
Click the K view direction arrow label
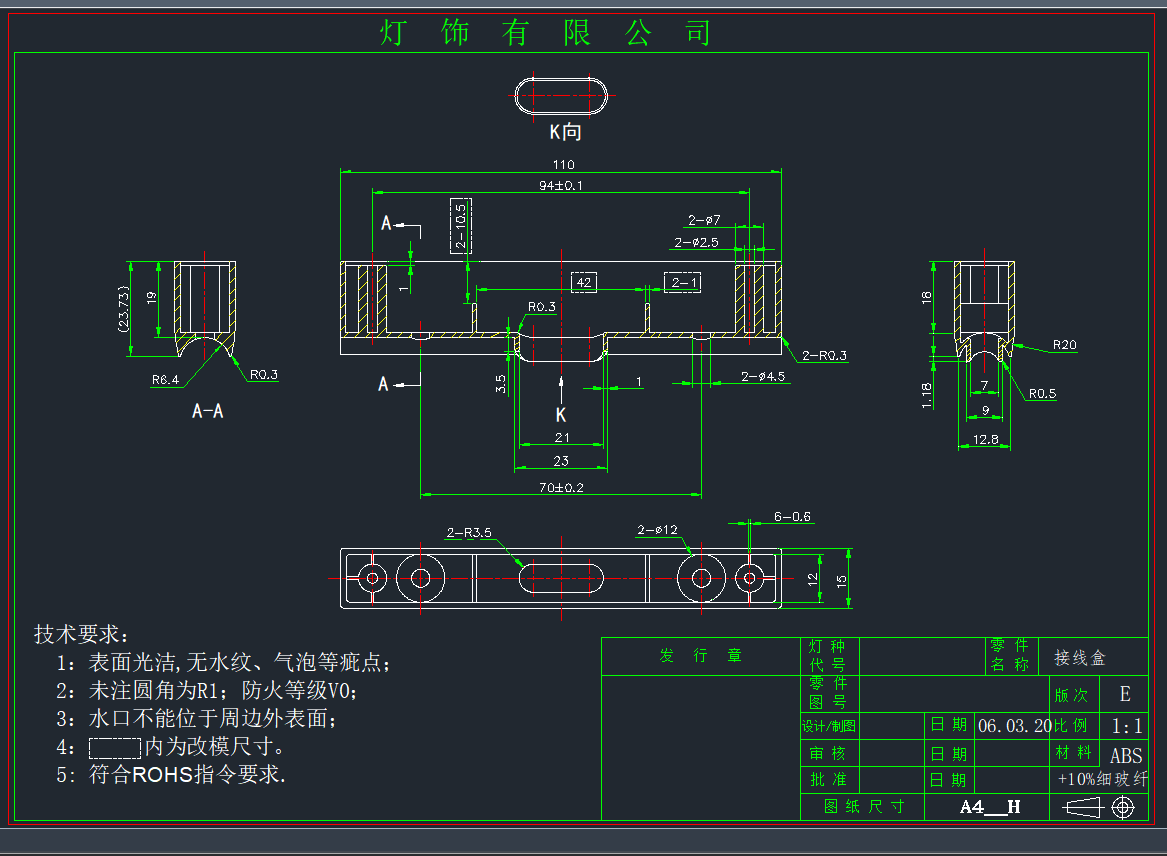pos(560,414)
